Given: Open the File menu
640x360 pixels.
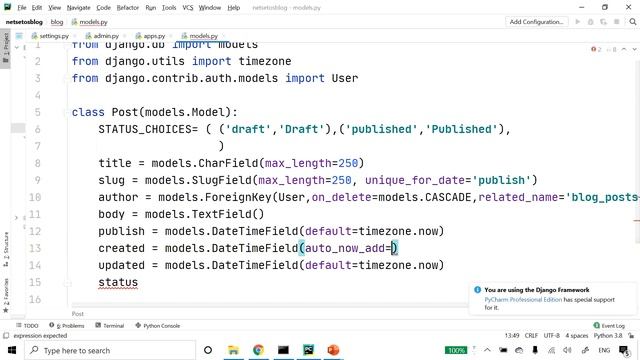Looking at the screenshot, I should pyautogui.click(x=22, y=7).
